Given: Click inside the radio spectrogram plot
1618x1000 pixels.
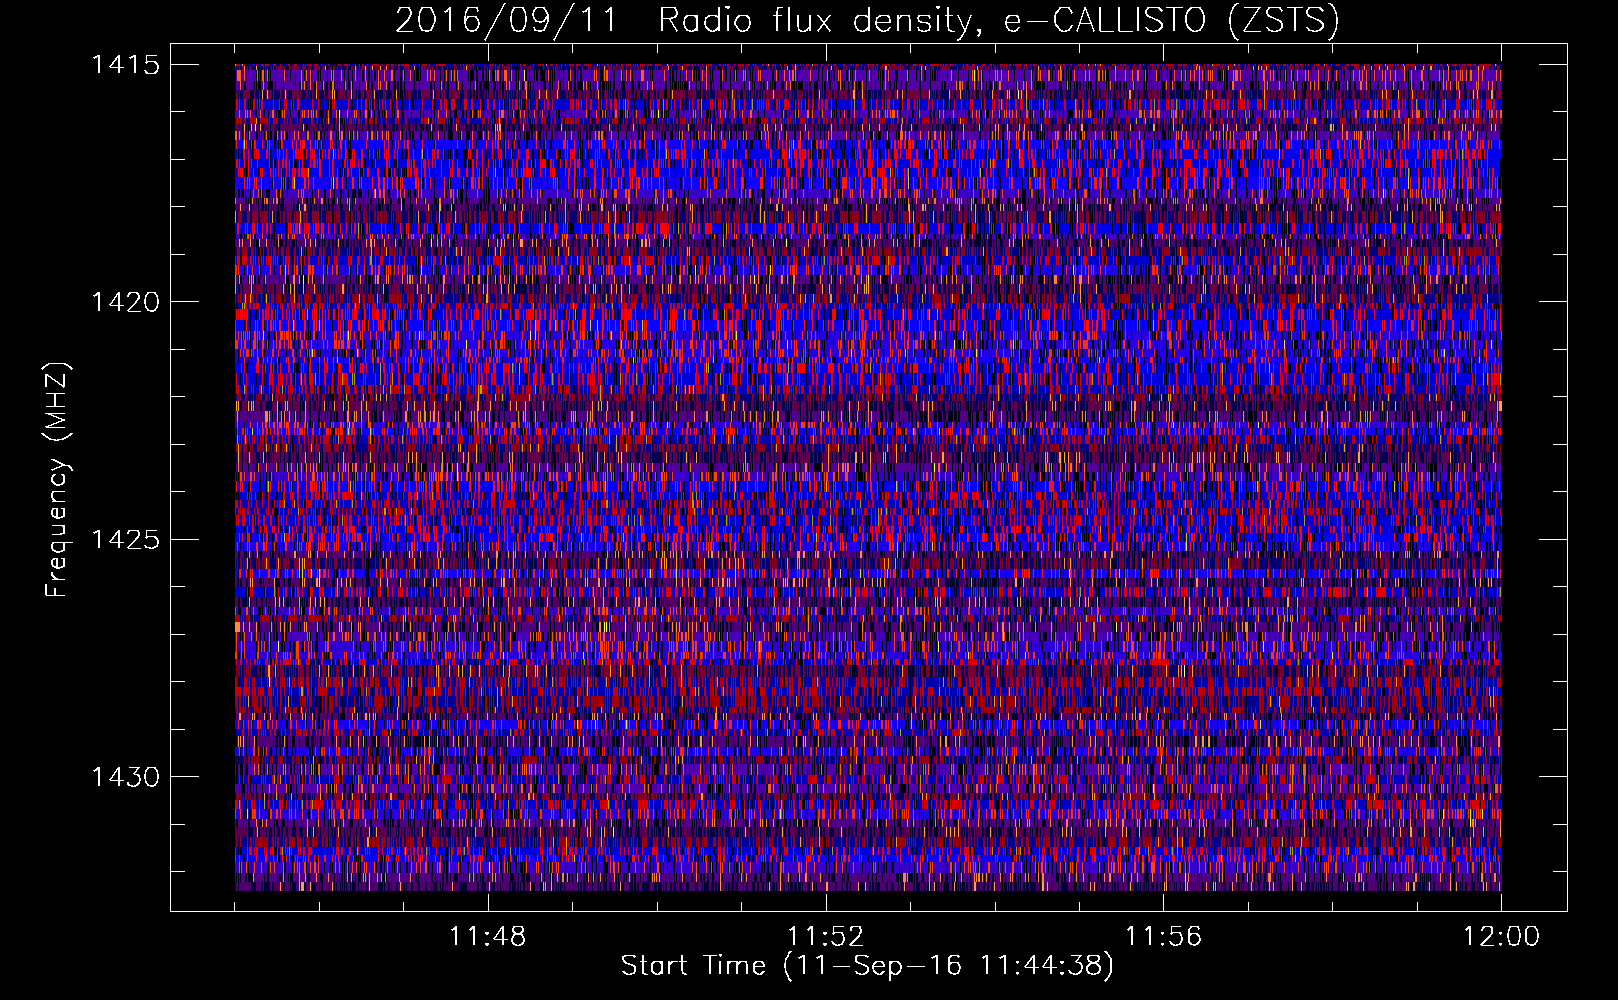Looking at the screenshot, I should click(x=868, y=477).
